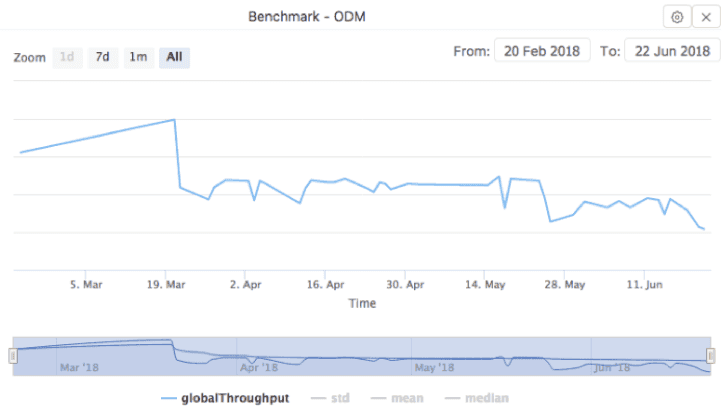This screenshot has height=414, width=725.
Task: Click the globalThroughput blue line legend marker
Action: pos(169,399)
